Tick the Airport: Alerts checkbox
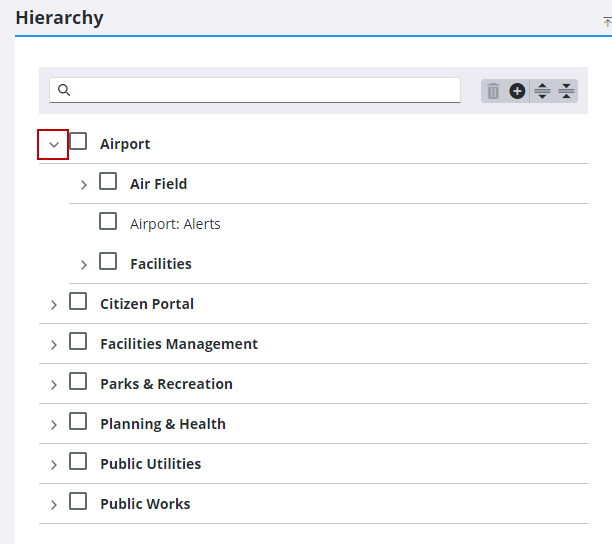 108,222
